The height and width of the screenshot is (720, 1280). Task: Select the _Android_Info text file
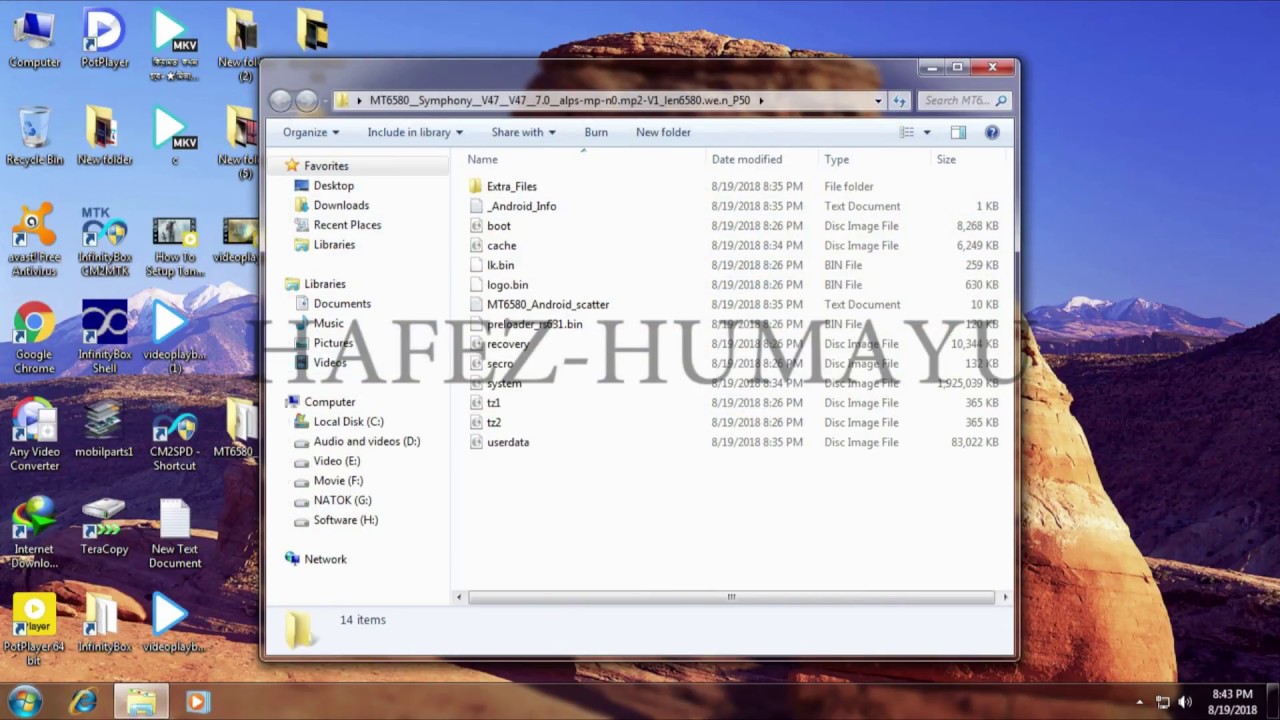521,206
